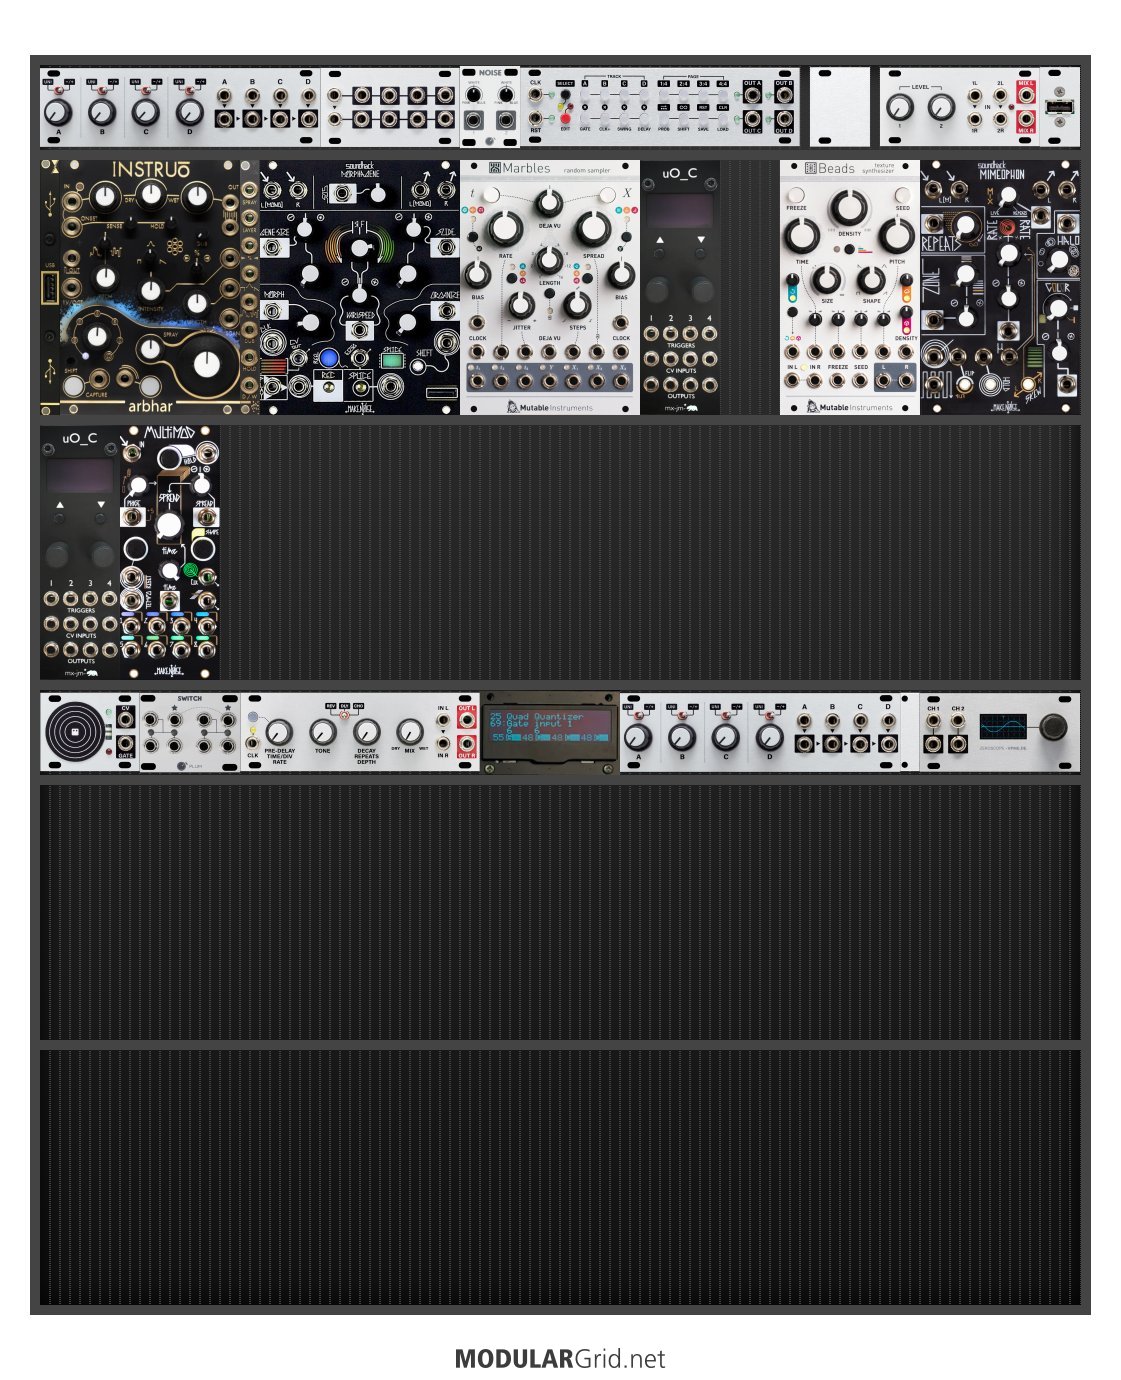The width and height of the screenshot is (1121, 1380).
Task: Click the TONE knob on the bottom-row effect
Action: click(322, 732)
